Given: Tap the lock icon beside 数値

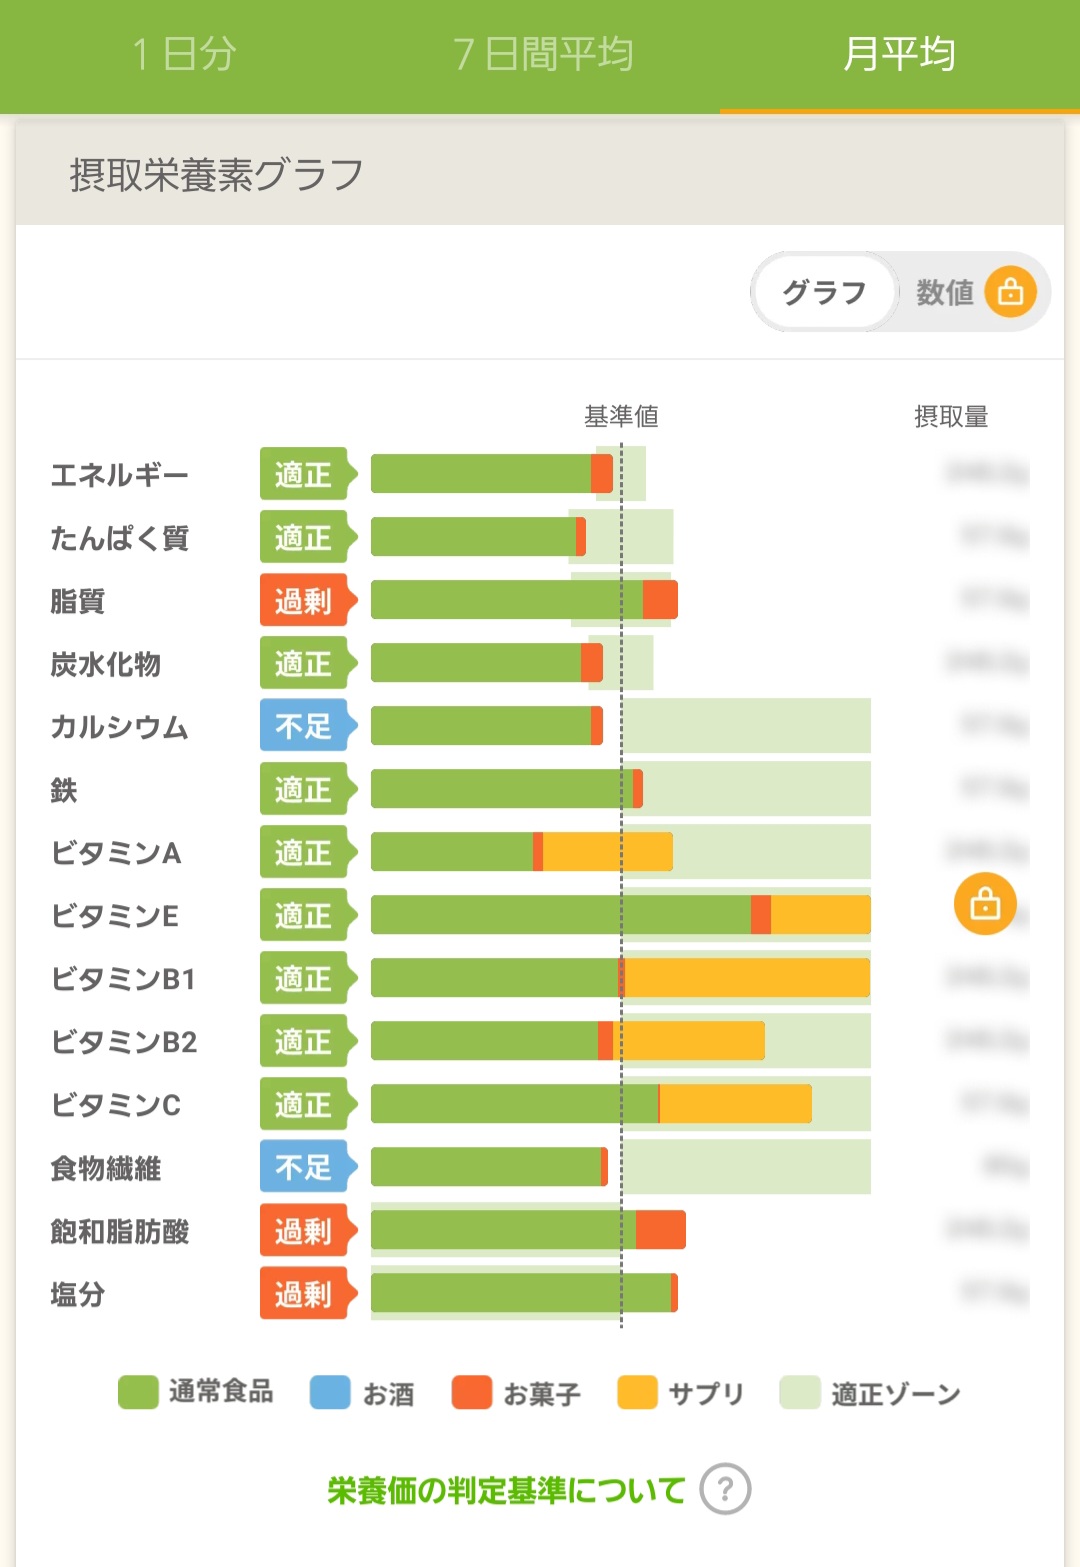Looking at the screenshot, I should tap(1010, 291).
